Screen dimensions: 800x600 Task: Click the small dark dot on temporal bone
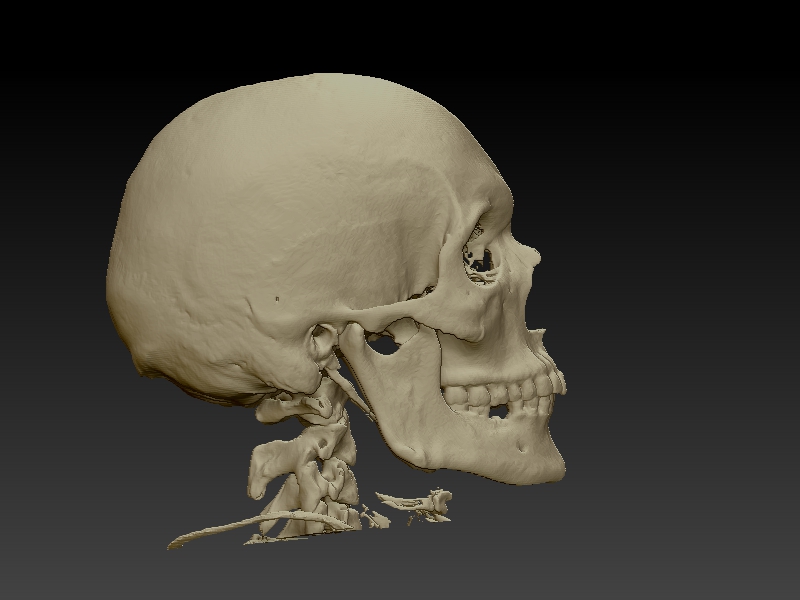coord(277,297)
